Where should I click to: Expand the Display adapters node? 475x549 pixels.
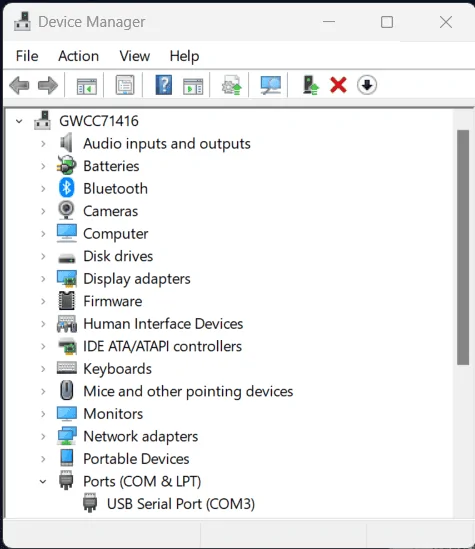43,279
